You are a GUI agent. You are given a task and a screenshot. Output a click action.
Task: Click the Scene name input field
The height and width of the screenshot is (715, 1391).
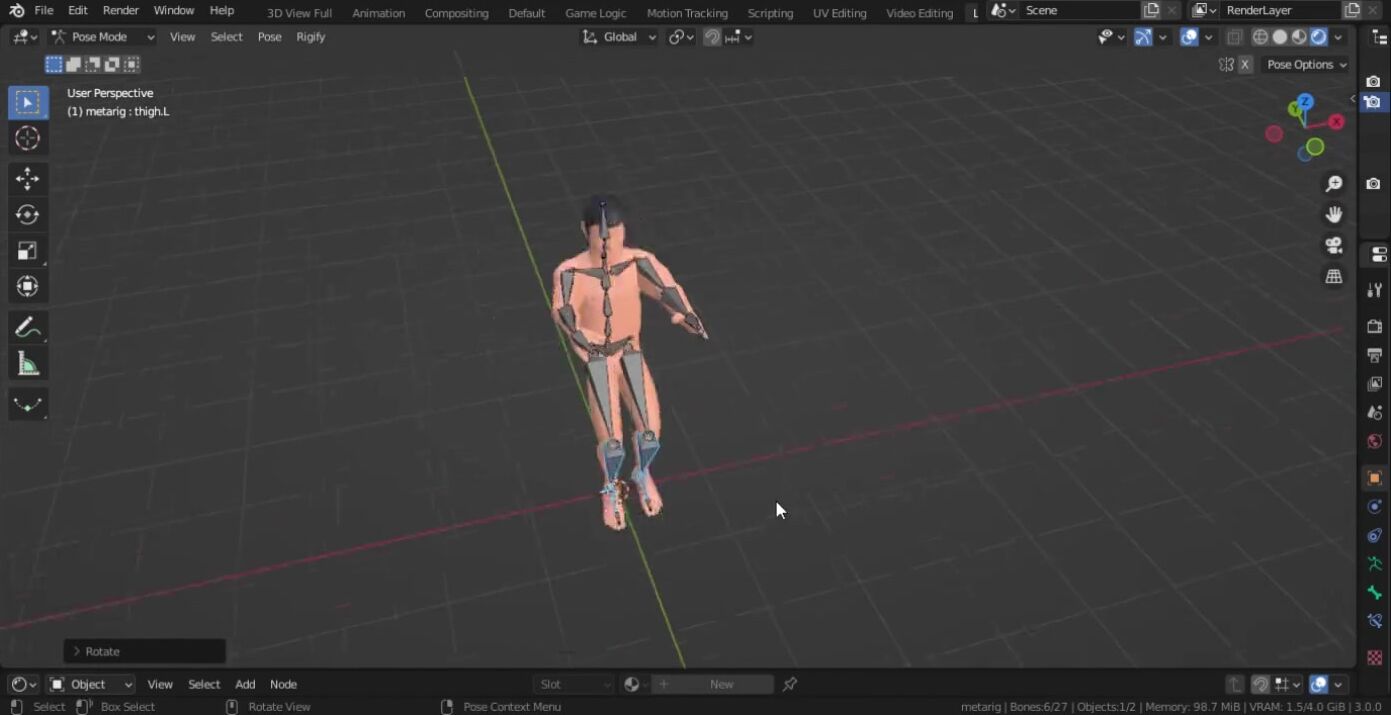(x=1078, y=11)
